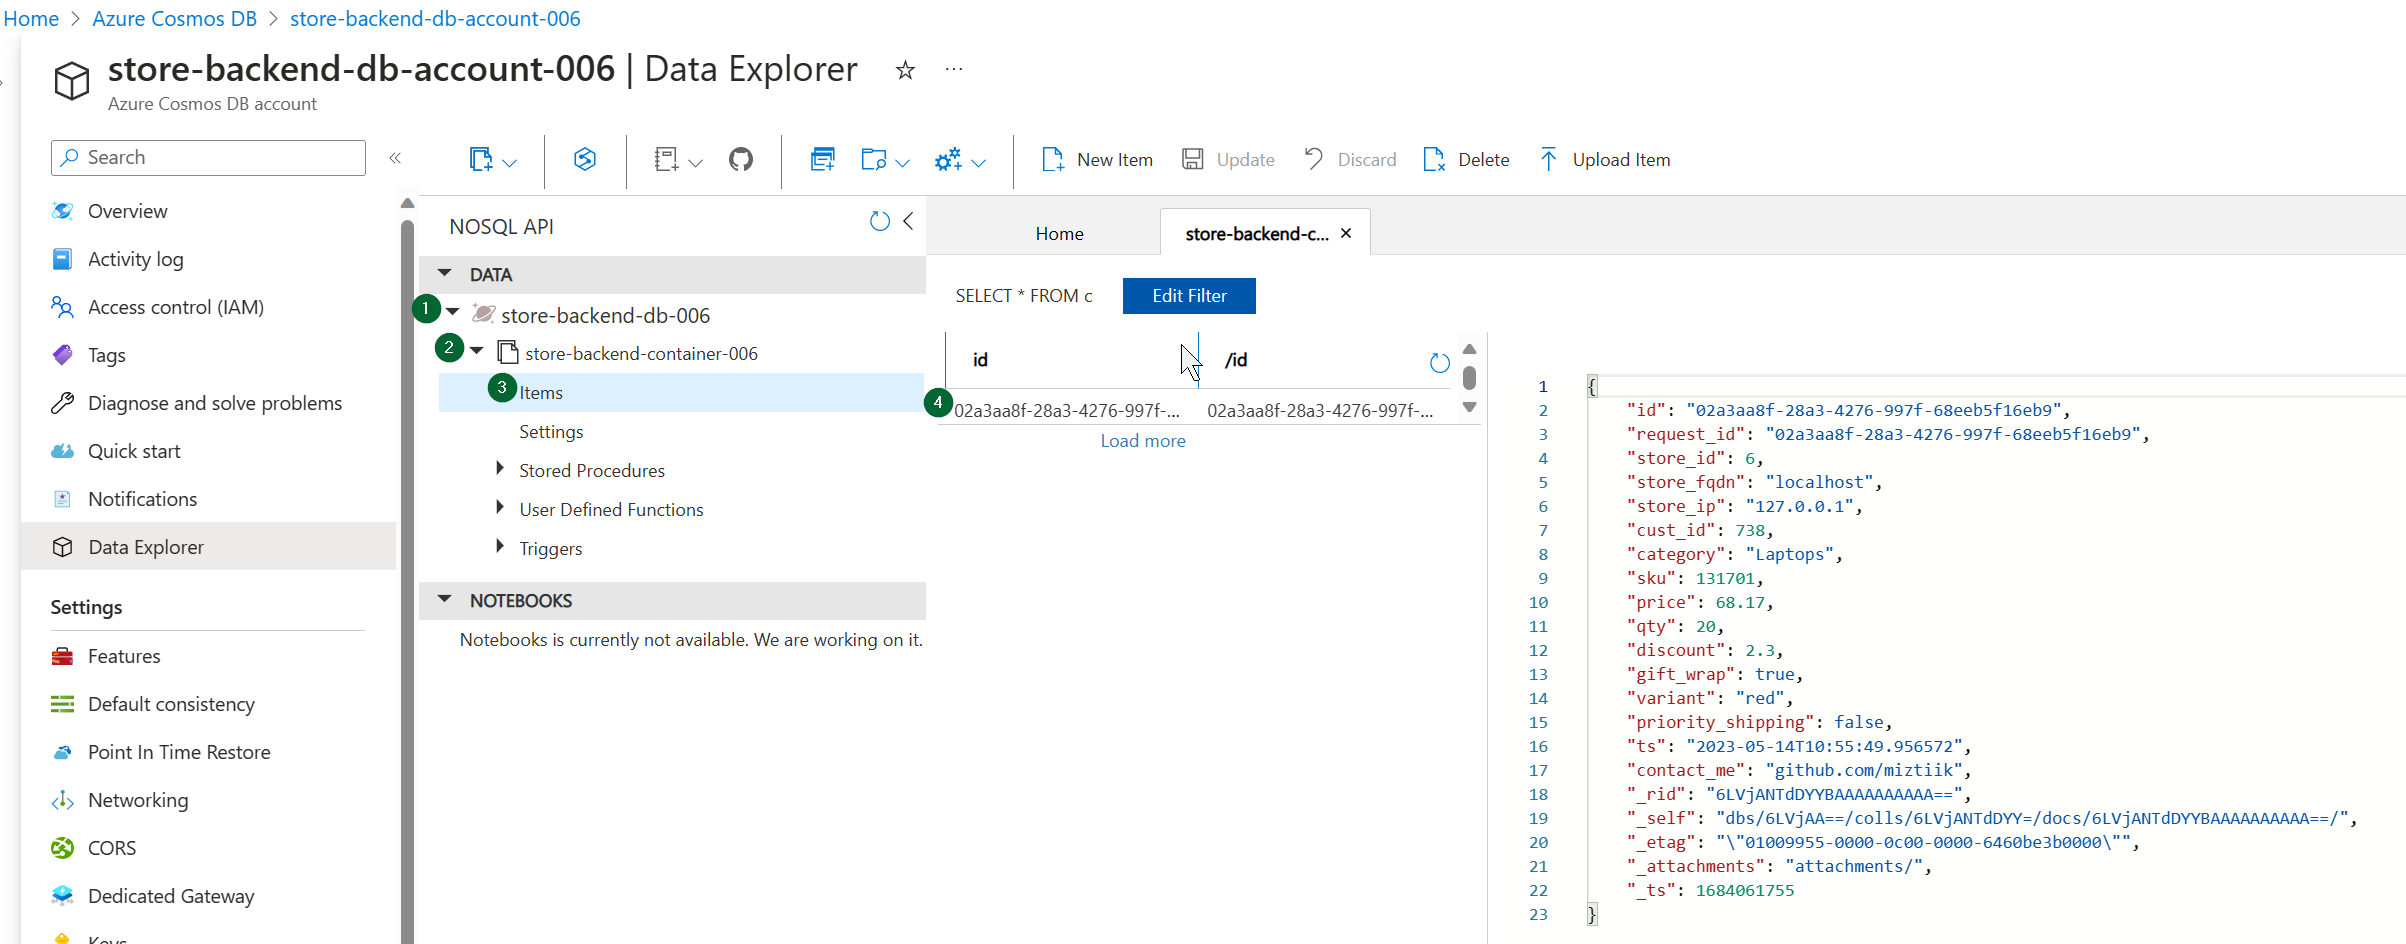
Task: Open Features settings
Action: 124,656
